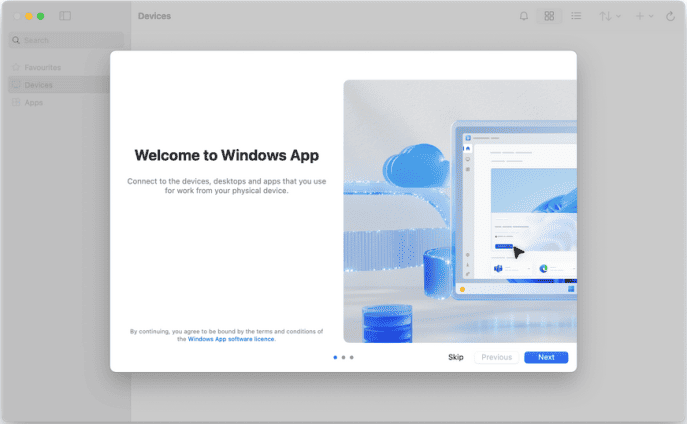This screenshot has height=424, width=687.
Task: Select the third page indicator dot
Action: click(352, 357)
